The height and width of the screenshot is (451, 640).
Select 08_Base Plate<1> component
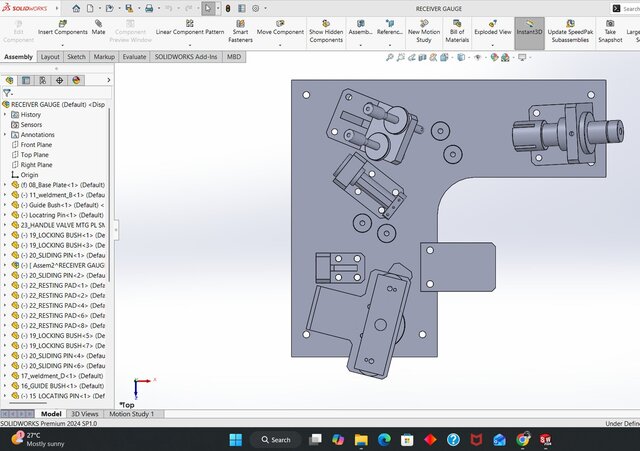[58, 185]
